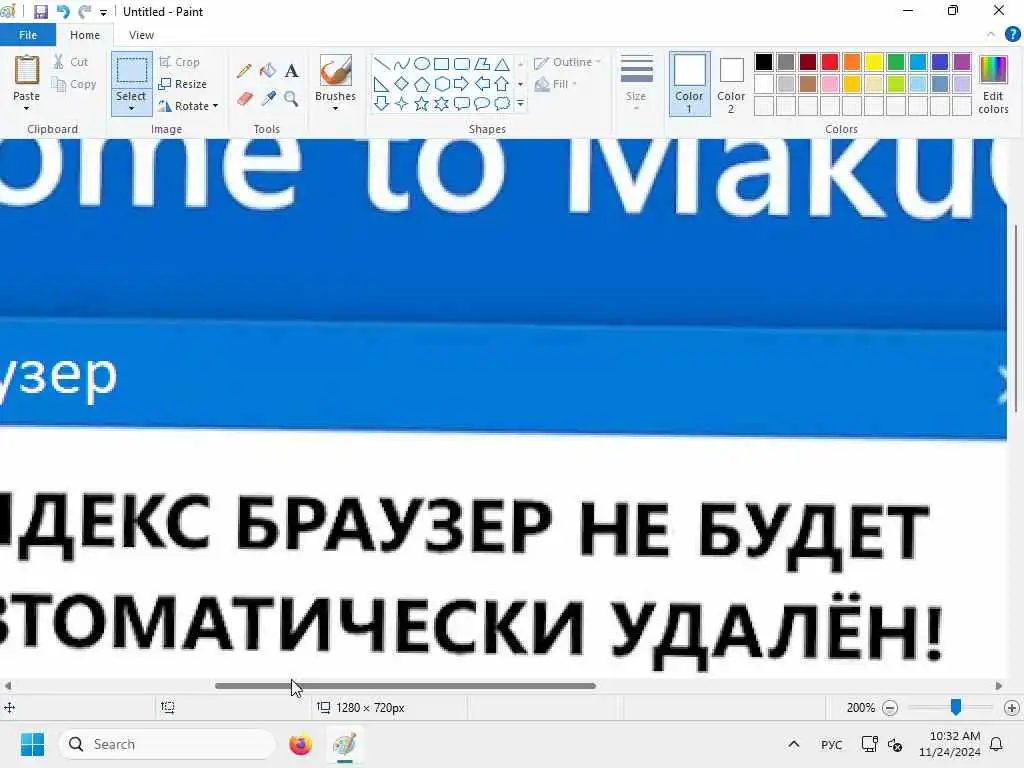Select the Color picker eyedropper tool
Screen dimensions: 1024x768
(x=268, y=99)
